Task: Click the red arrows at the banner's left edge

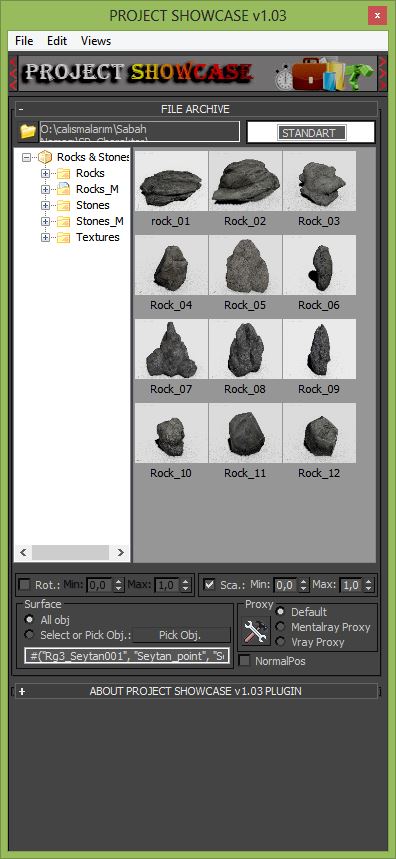Action: (13, 72)
